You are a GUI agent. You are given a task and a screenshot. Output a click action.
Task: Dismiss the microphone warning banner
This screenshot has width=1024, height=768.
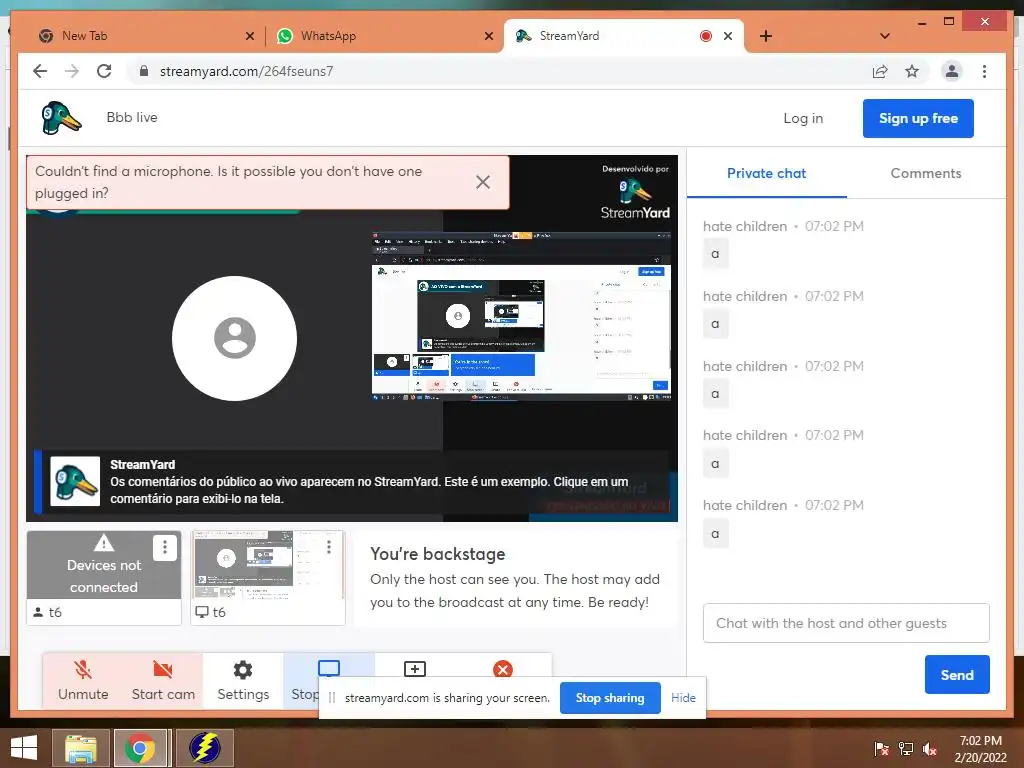(x=483, y=182)
